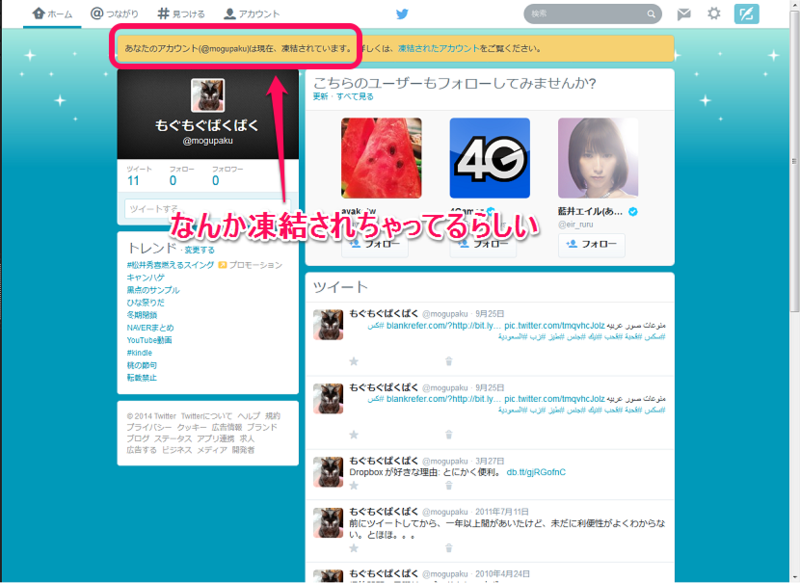
Task: Open footer link ステータス
Action: pyautogui.click(x=173, y=439)
